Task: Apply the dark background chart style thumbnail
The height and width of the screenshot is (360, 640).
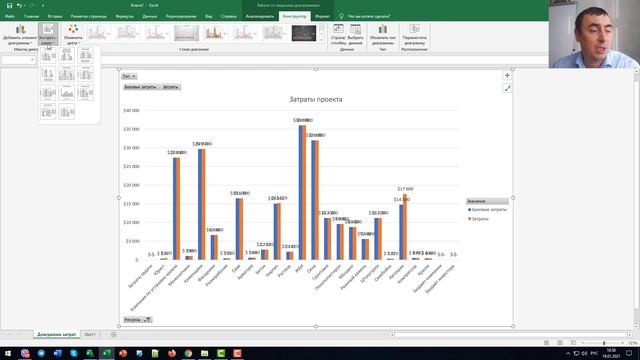Action: click(304, 33)
